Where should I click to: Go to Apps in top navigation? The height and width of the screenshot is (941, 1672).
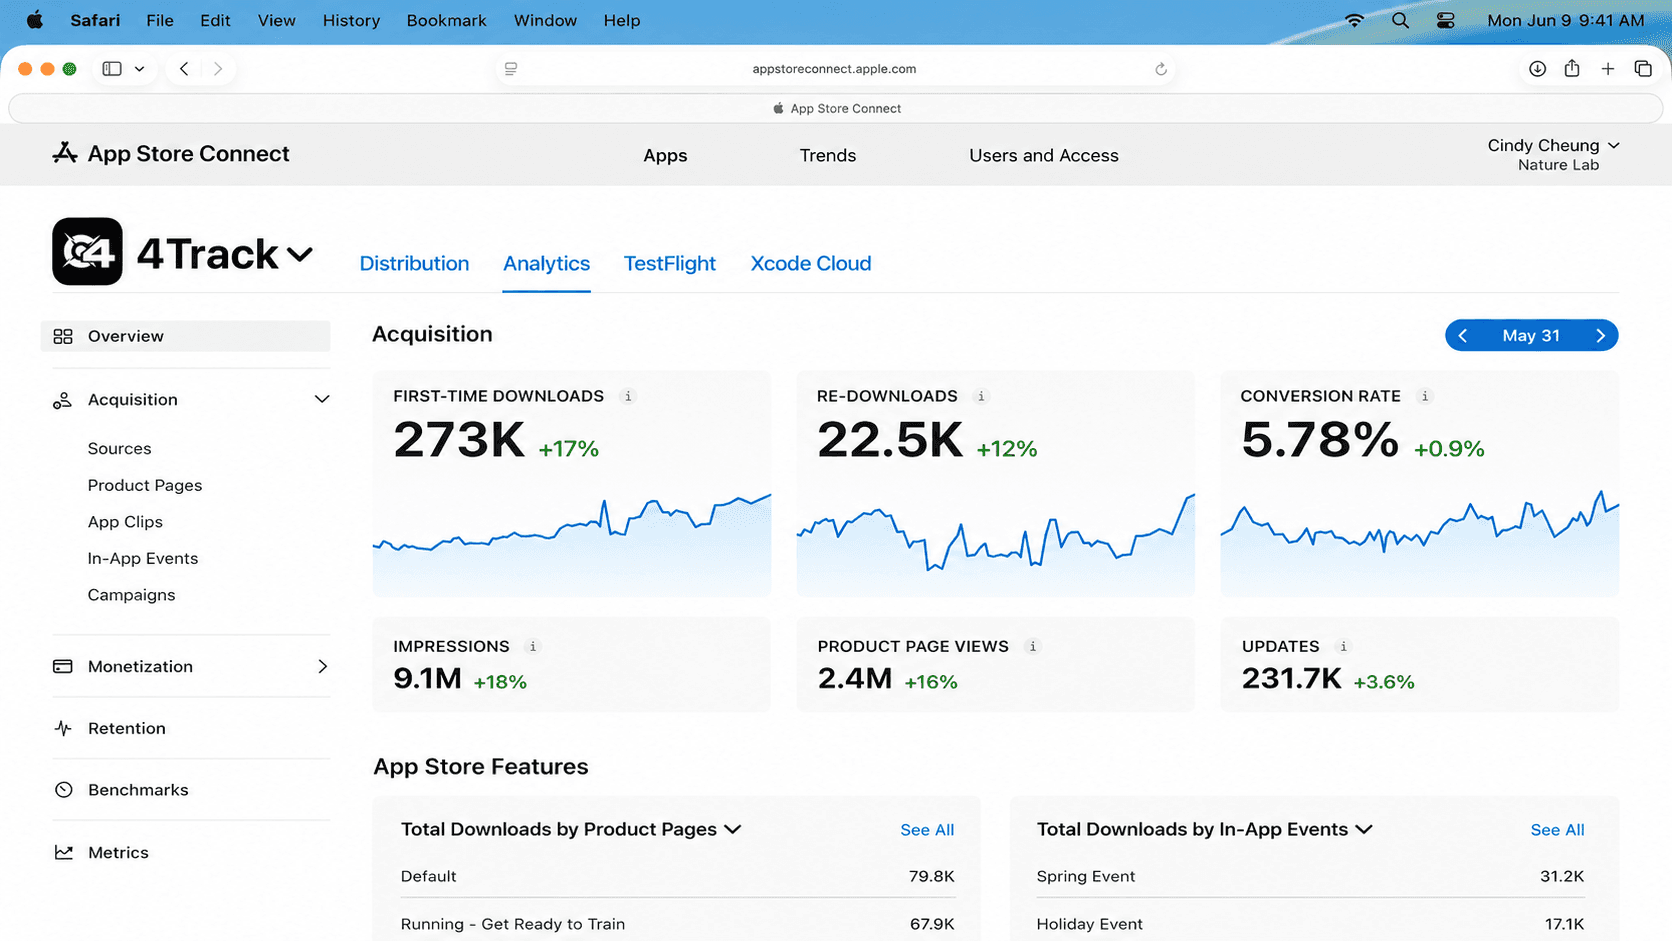click(x=665, y=155)
